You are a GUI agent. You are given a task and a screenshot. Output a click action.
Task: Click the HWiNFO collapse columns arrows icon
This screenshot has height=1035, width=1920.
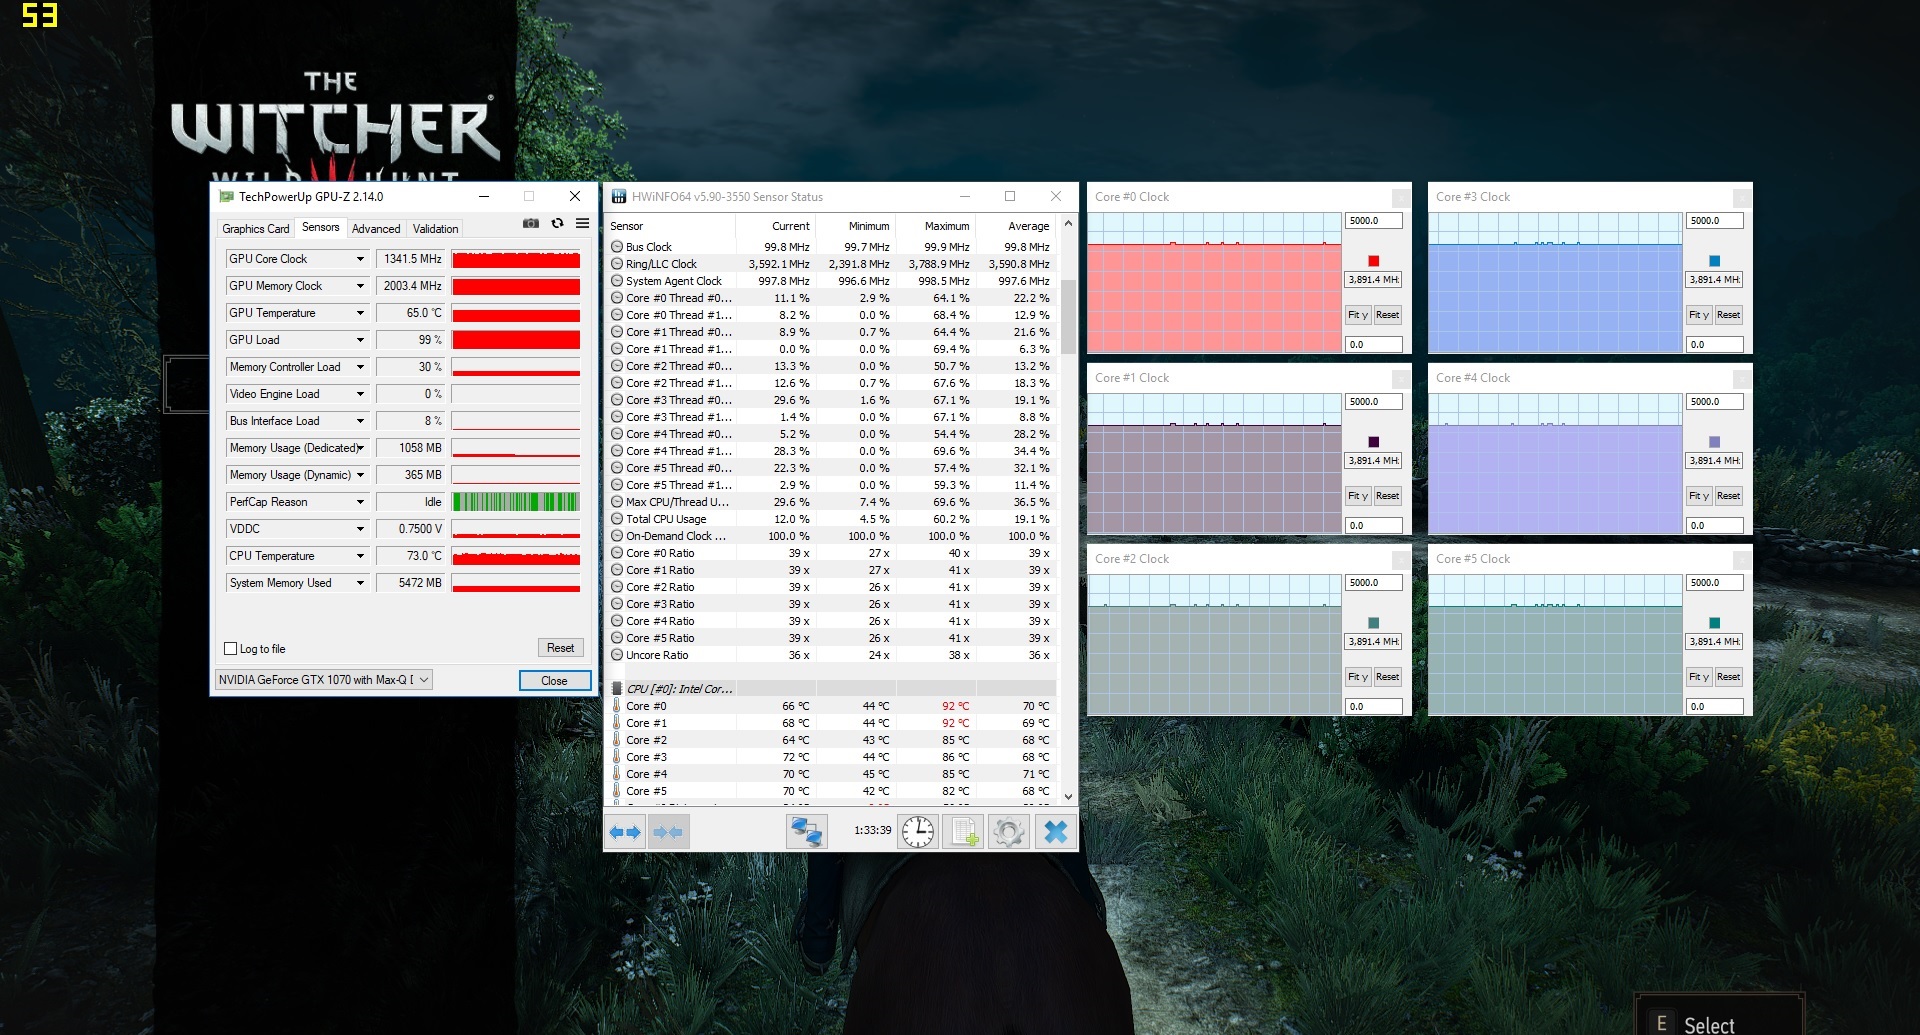pos(668,831)
